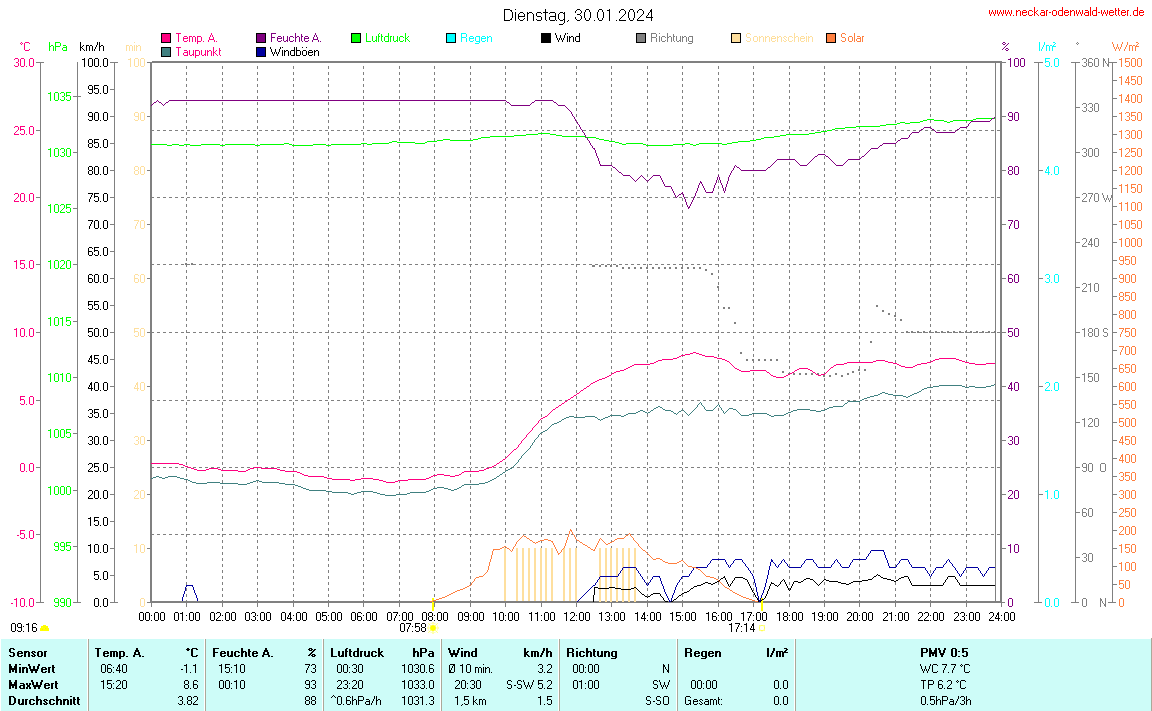Screen dimensions: 1152x711
Task: Open the neckar-odenwald-wetter.de website link
Action: [1065, 12]
